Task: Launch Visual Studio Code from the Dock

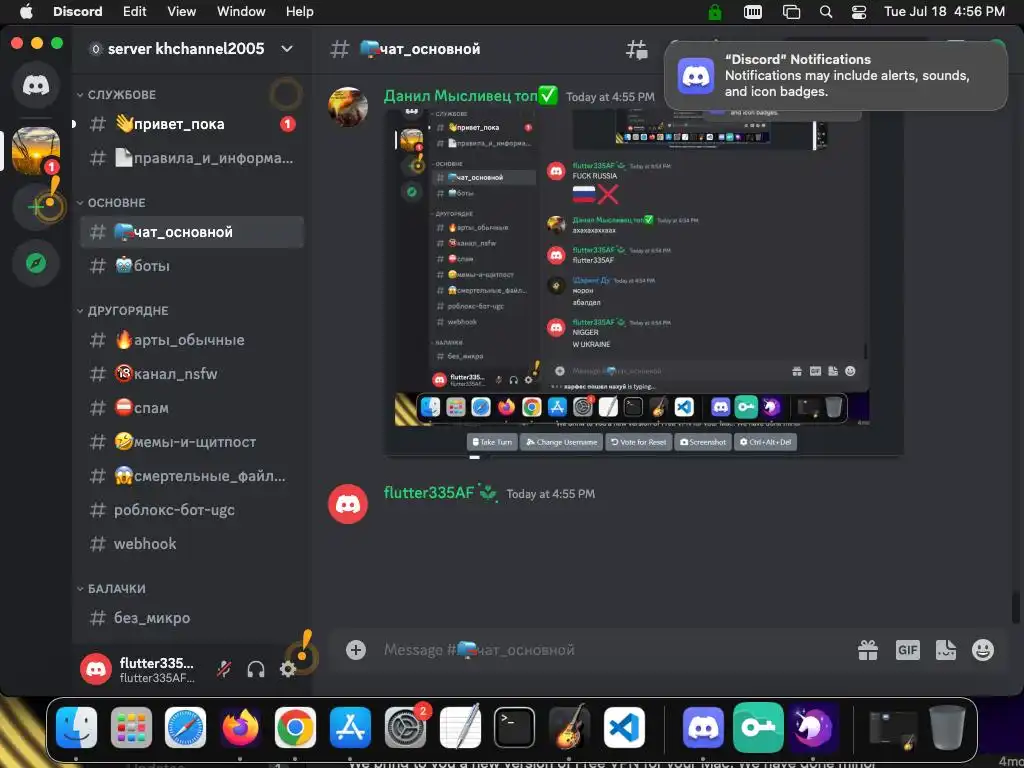Action: 624,728
